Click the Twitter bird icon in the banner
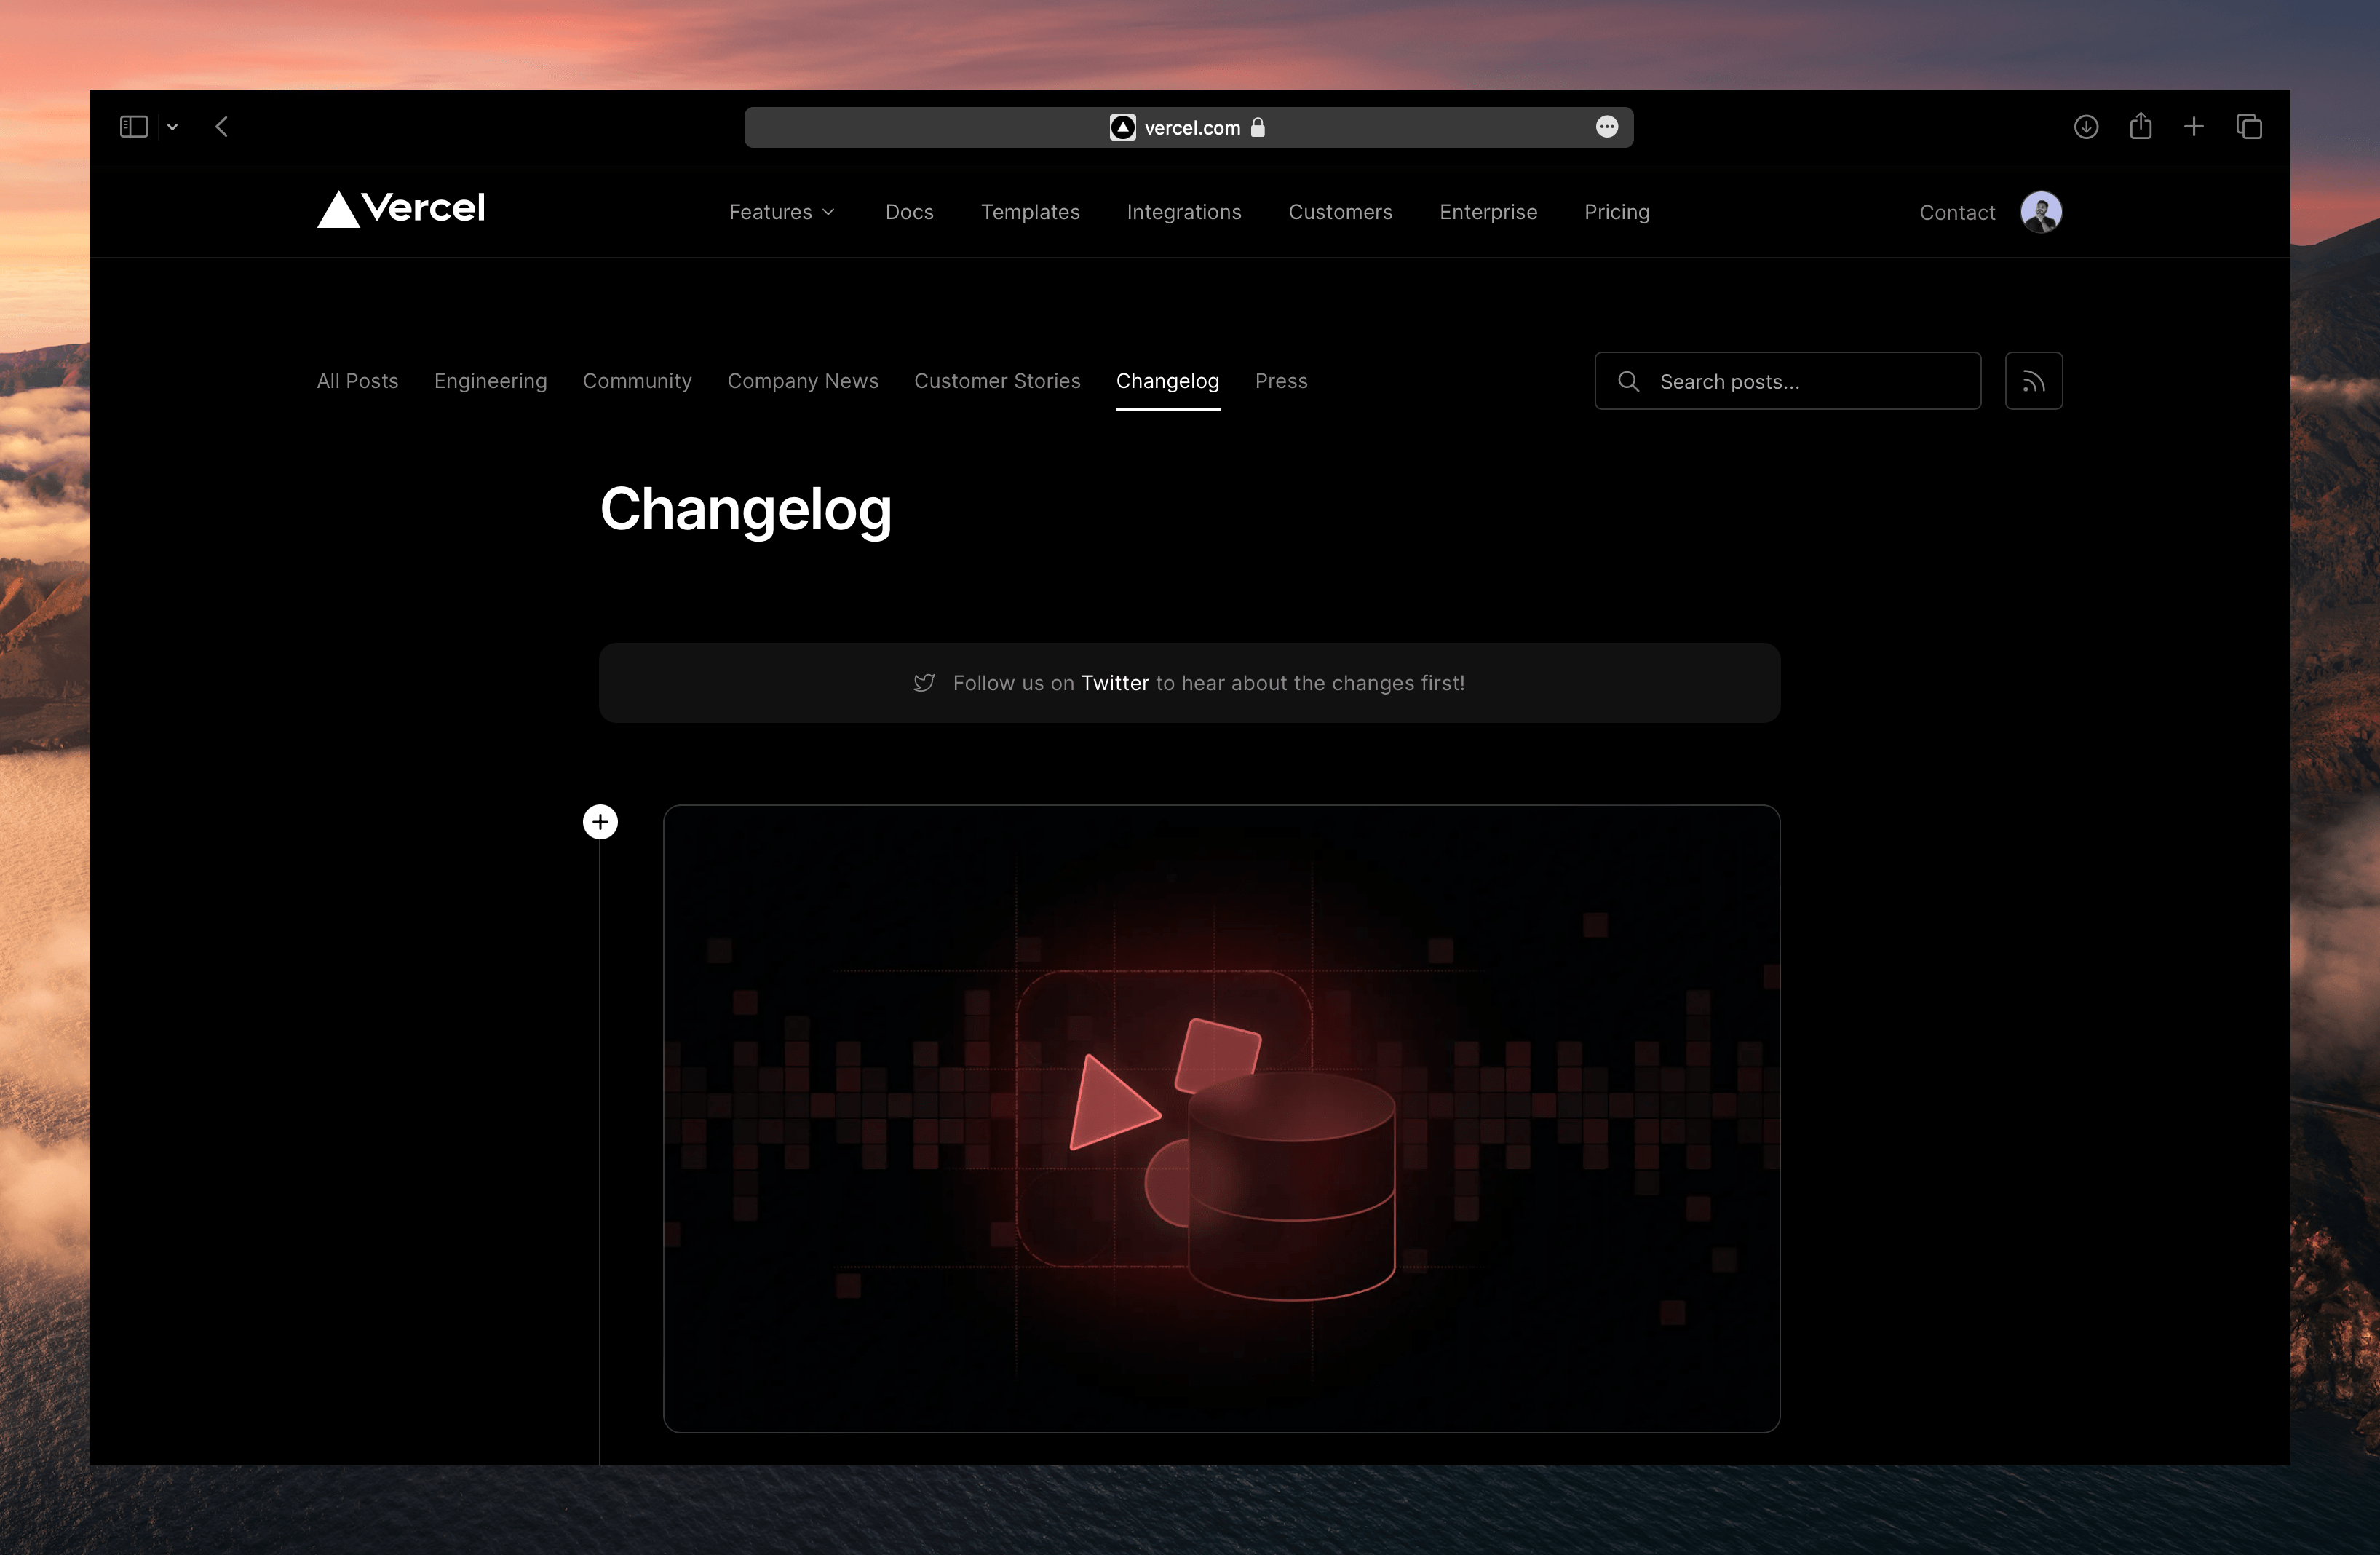Image resolution: width=2380 pixels, height=1555 pixels. 924,683
